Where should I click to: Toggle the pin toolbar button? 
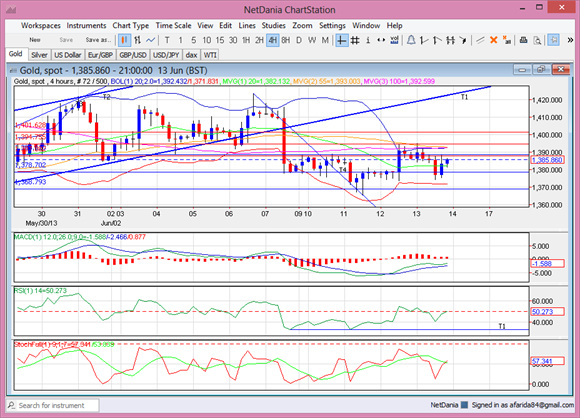click(554, 40)
